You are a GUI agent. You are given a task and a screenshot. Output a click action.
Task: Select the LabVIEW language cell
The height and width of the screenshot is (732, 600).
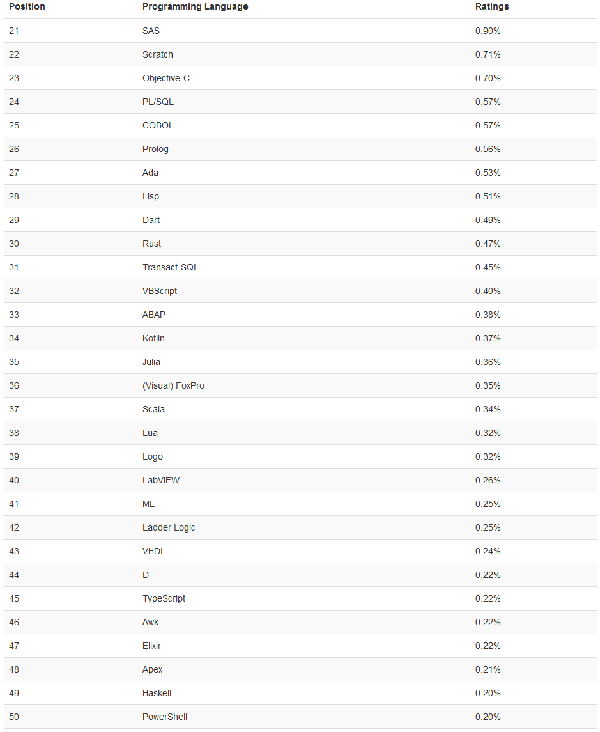click(161, 480)
